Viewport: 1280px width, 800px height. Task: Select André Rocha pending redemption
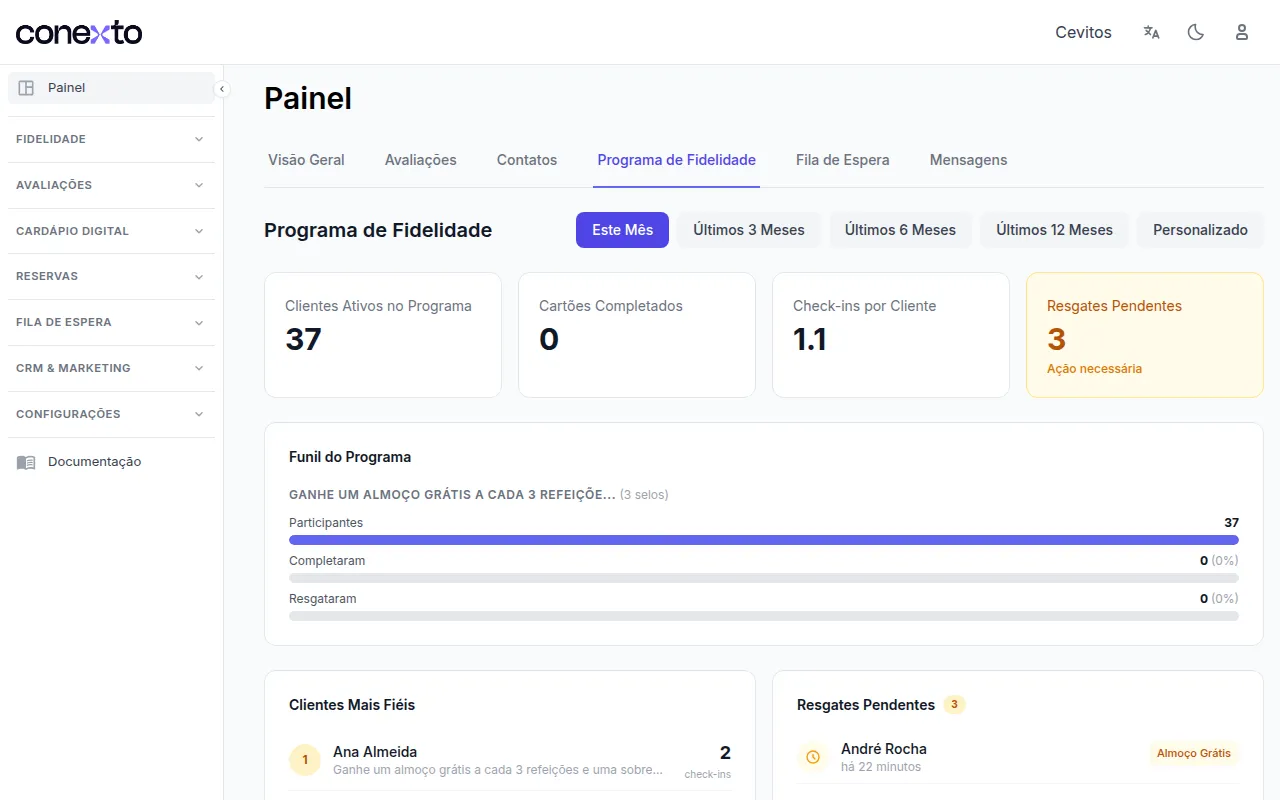1018,758
